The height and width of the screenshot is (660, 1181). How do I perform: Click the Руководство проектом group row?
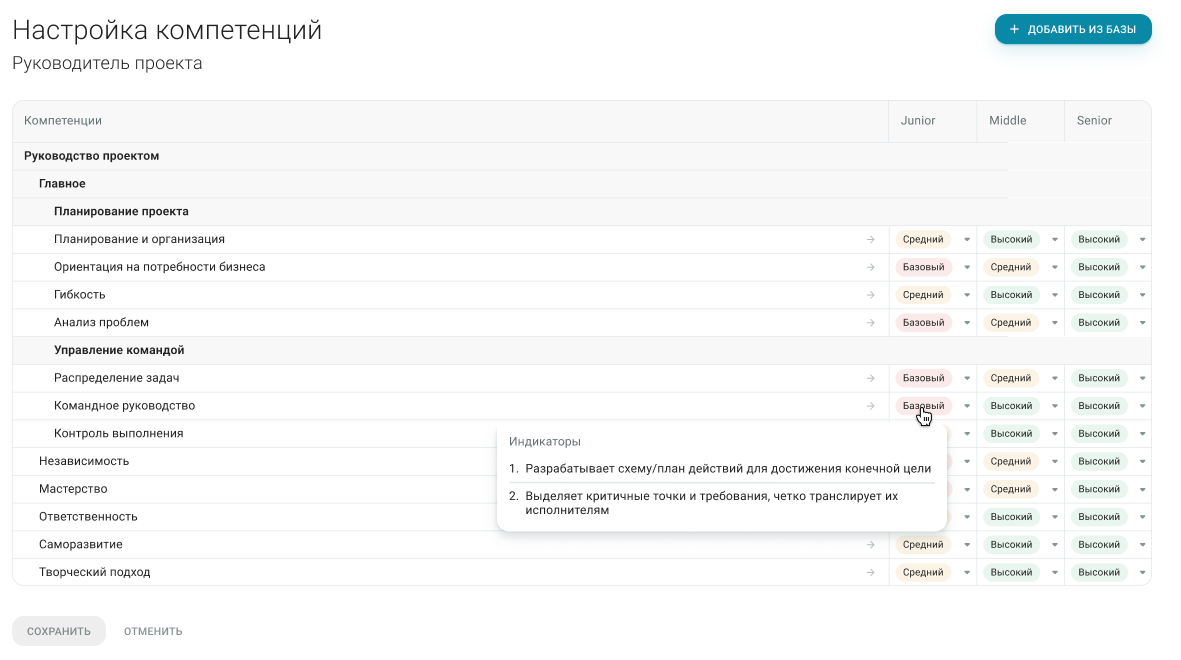point(581,156)
